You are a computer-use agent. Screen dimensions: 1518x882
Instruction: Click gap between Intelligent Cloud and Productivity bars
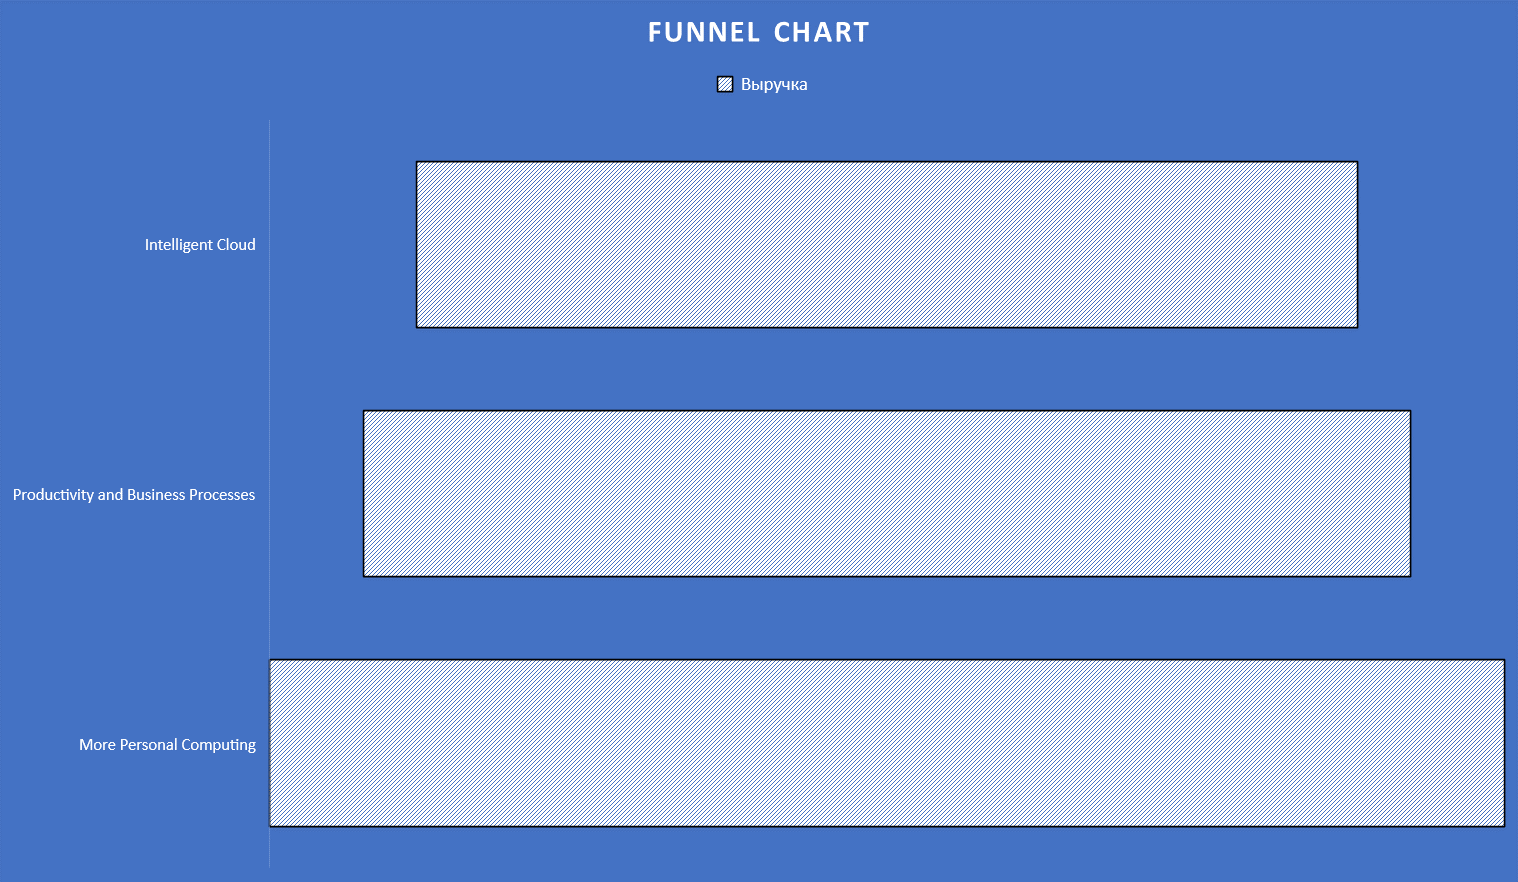pyautogui.click(x=887, y=369)
